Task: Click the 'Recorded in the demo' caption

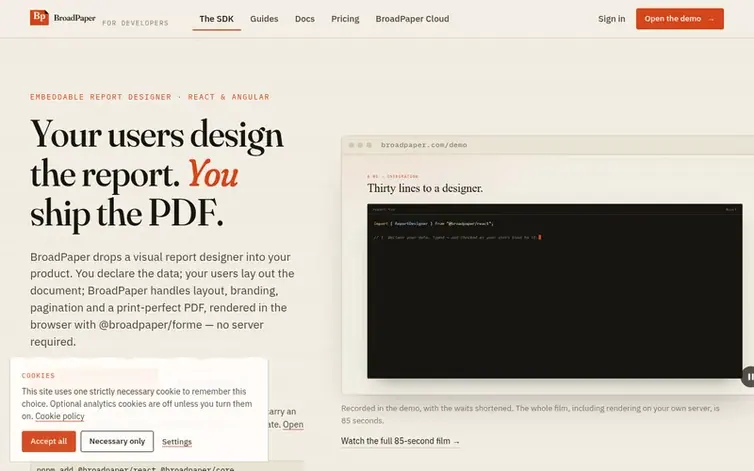Action: [x=530, y=414]
